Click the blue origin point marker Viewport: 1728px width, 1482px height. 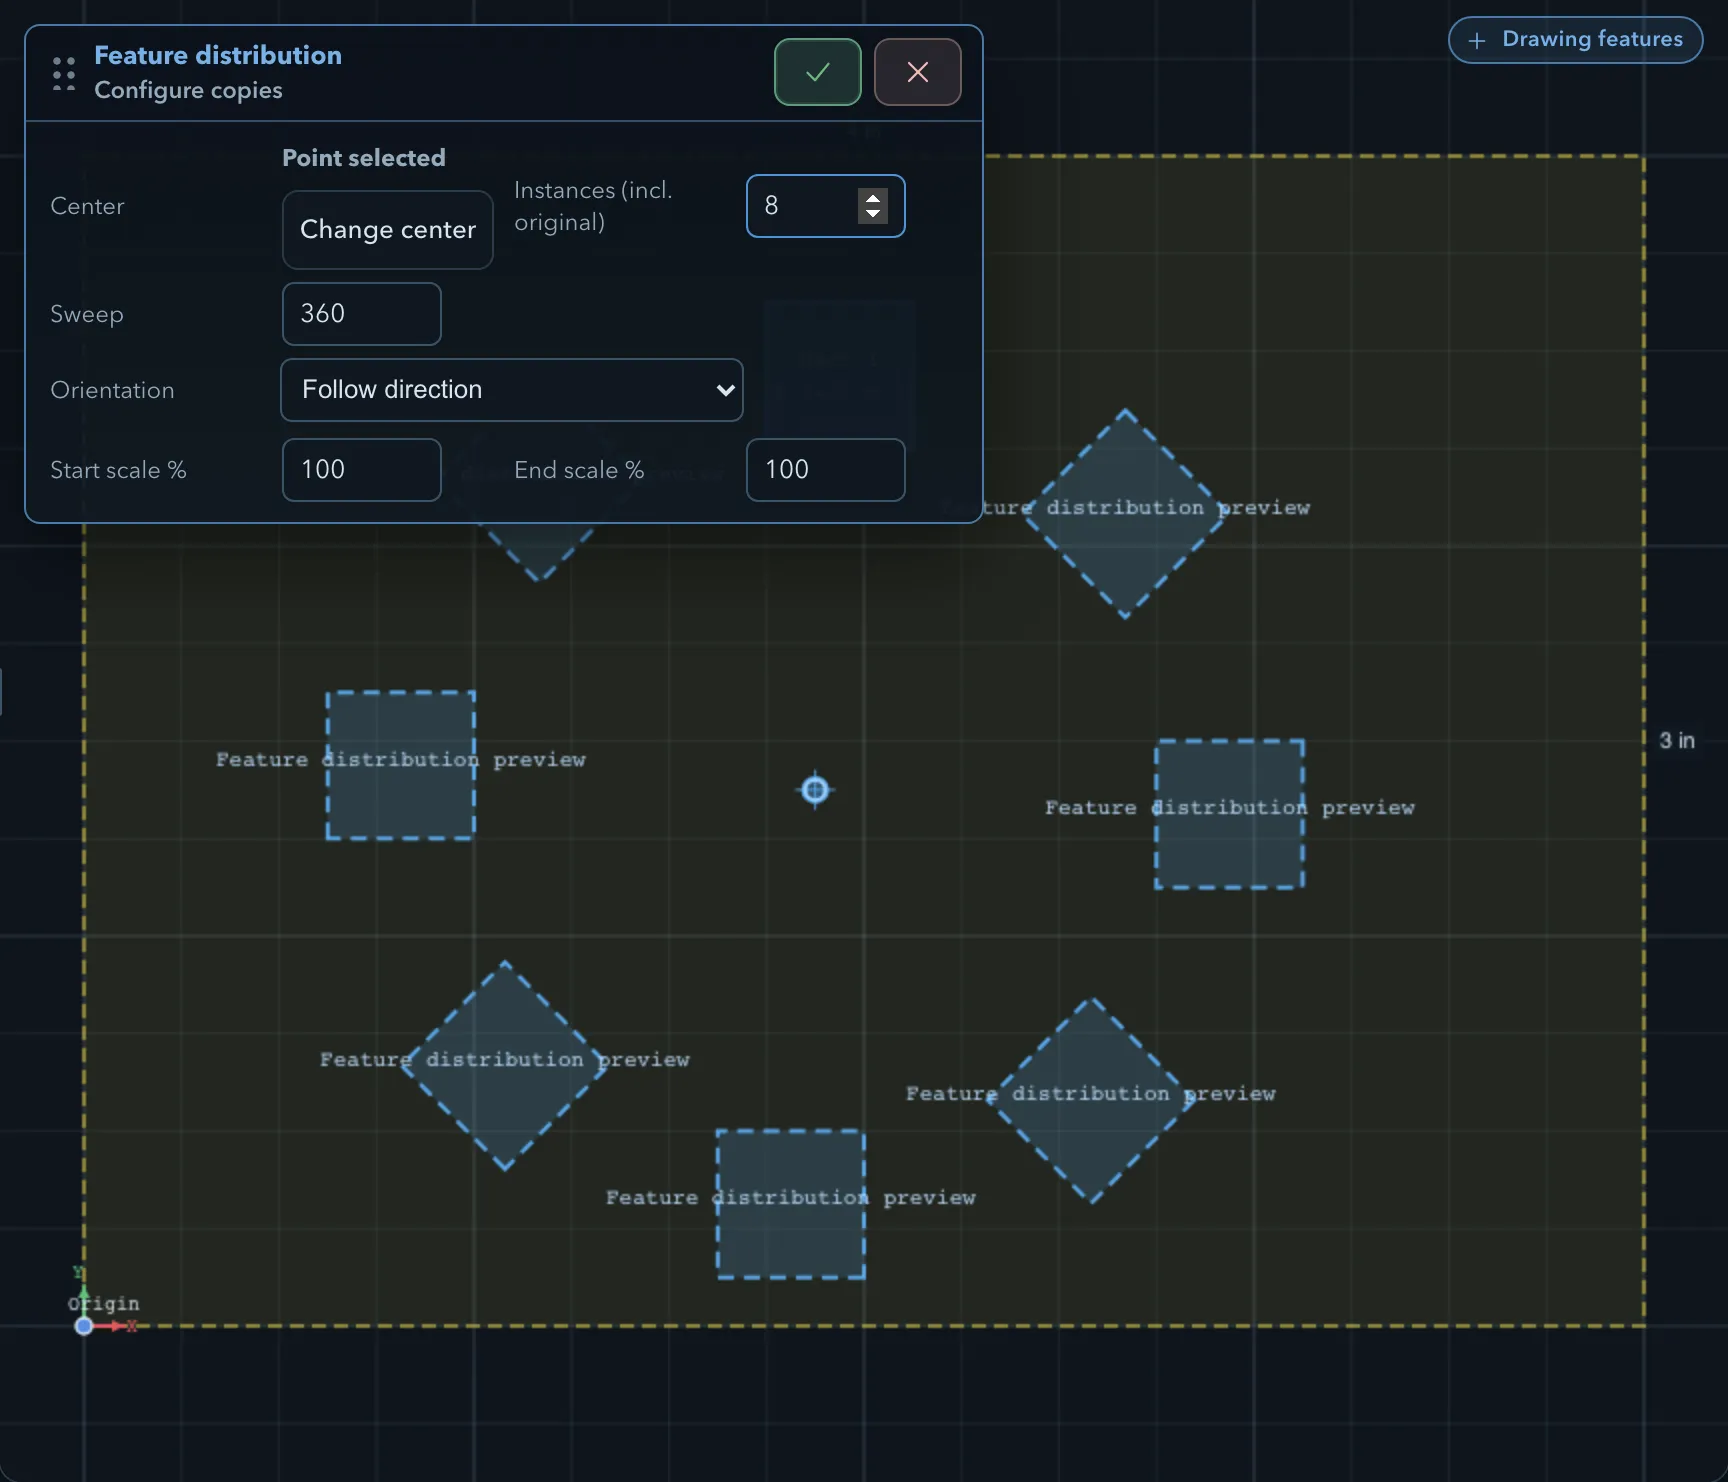[84, 1326]
